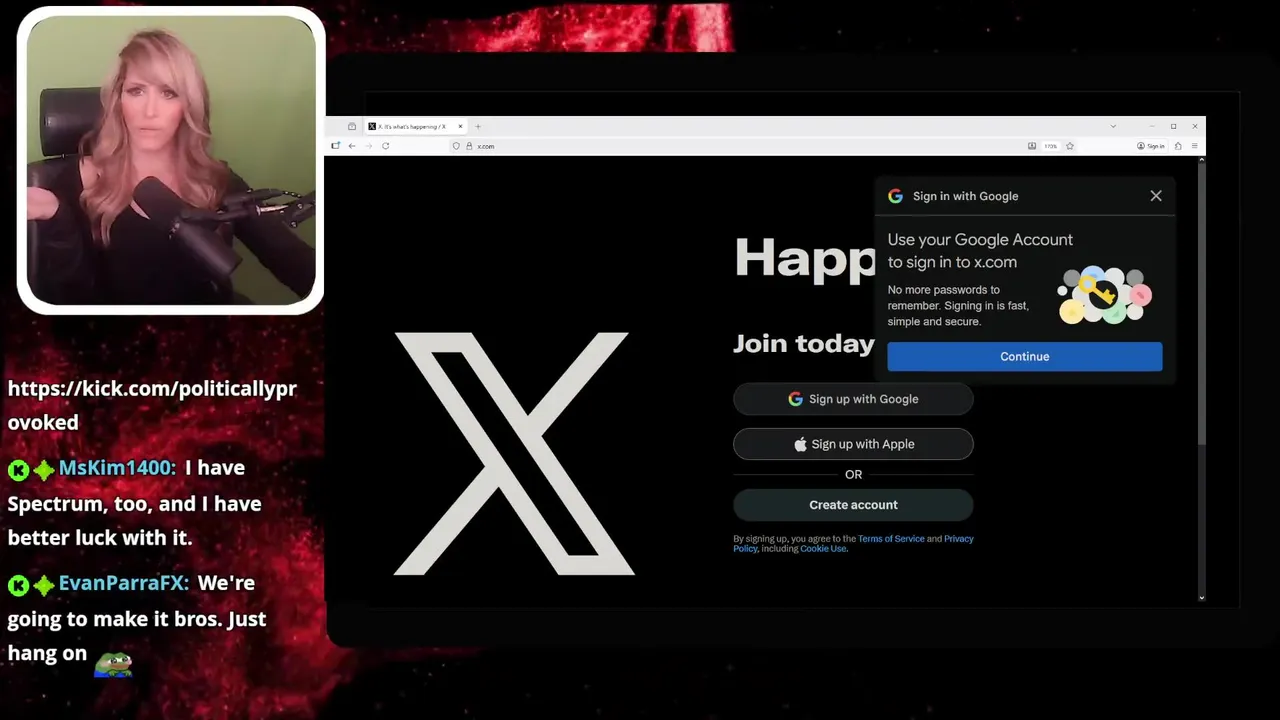This screenshot has width=1280, height=720.
Task: Click the Google G logo in popup header
Action: click(895, 196)
